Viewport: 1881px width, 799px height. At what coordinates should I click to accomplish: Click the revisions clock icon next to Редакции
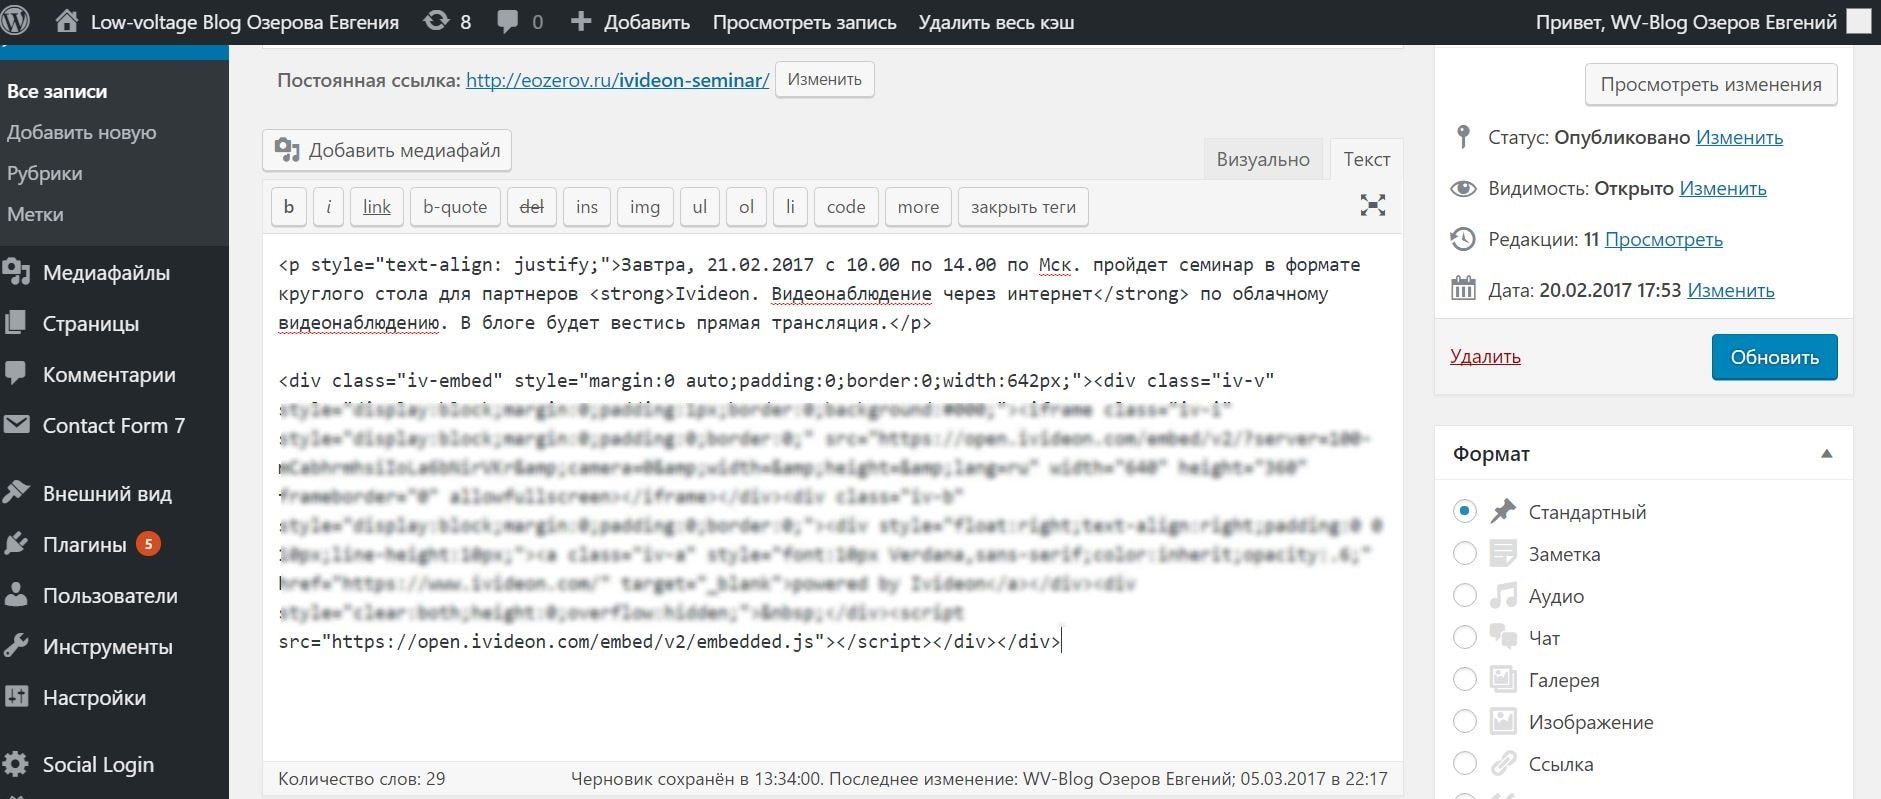pos(1463,239)
